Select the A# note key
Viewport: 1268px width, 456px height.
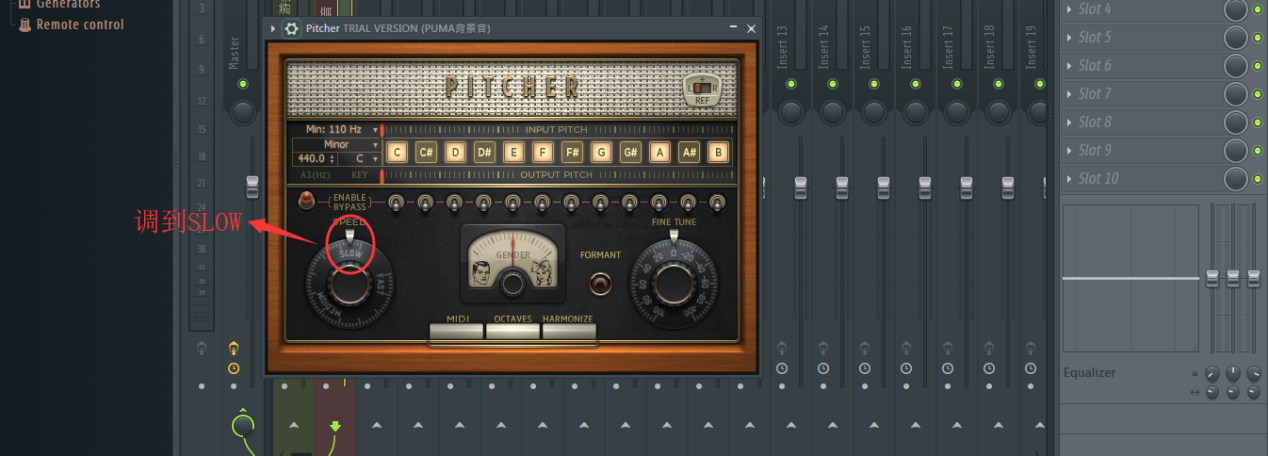tap(688, 152)
